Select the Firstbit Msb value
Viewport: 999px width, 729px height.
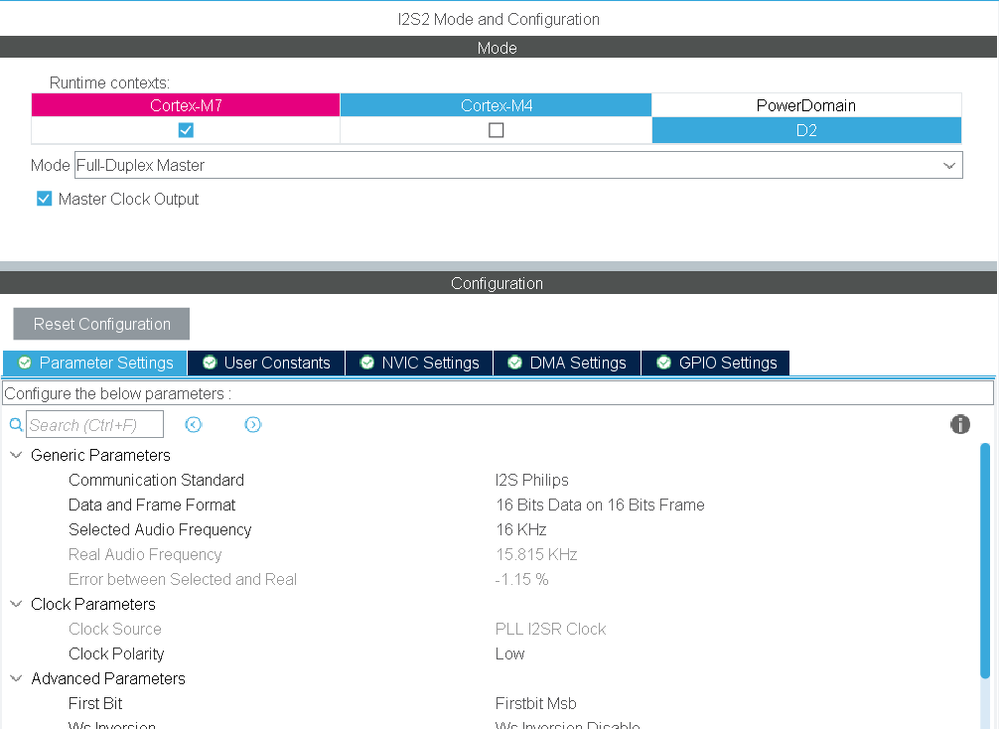535,704
